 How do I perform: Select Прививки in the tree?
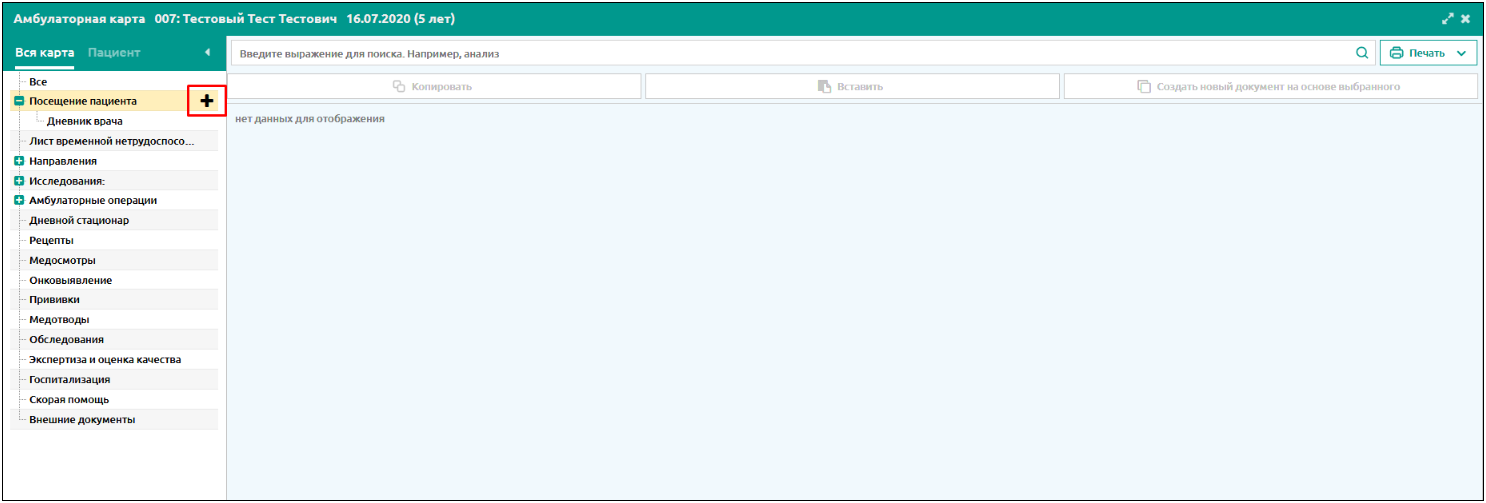[54, 299]
